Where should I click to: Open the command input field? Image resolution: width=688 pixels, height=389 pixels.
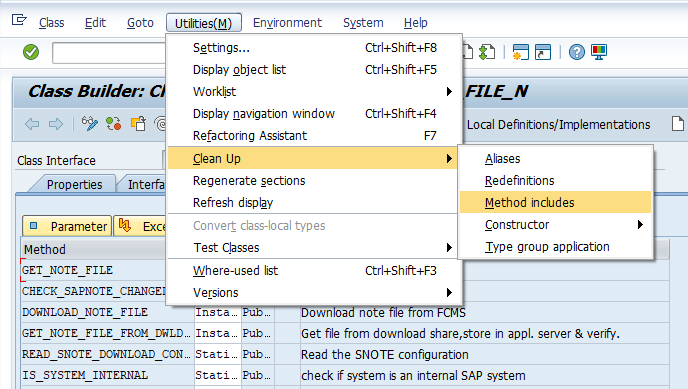tap(109, 53)
